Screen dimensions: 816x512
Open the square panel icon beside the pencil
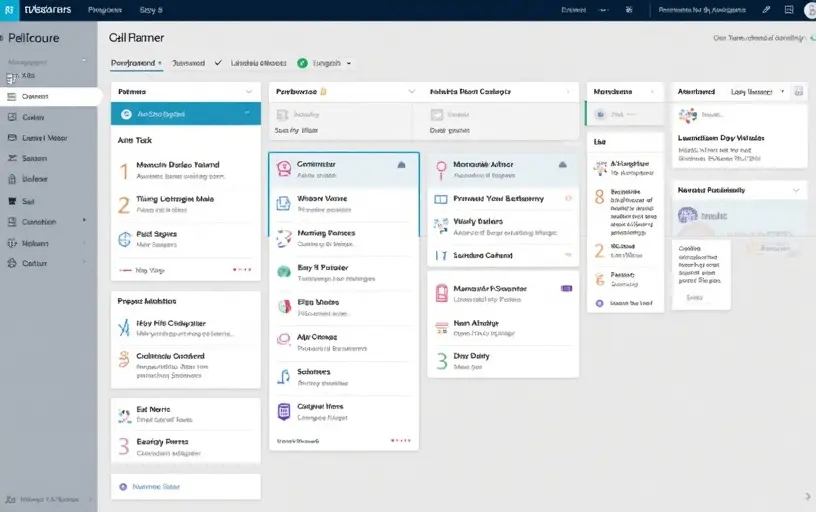click(789, 10)
